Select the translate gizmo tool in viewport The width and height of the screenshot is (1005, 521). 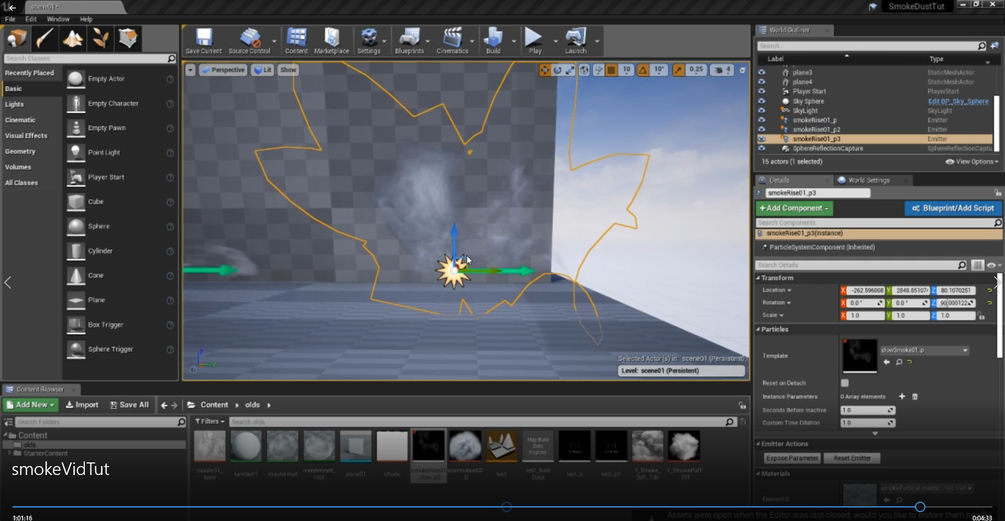coord(544,70)
